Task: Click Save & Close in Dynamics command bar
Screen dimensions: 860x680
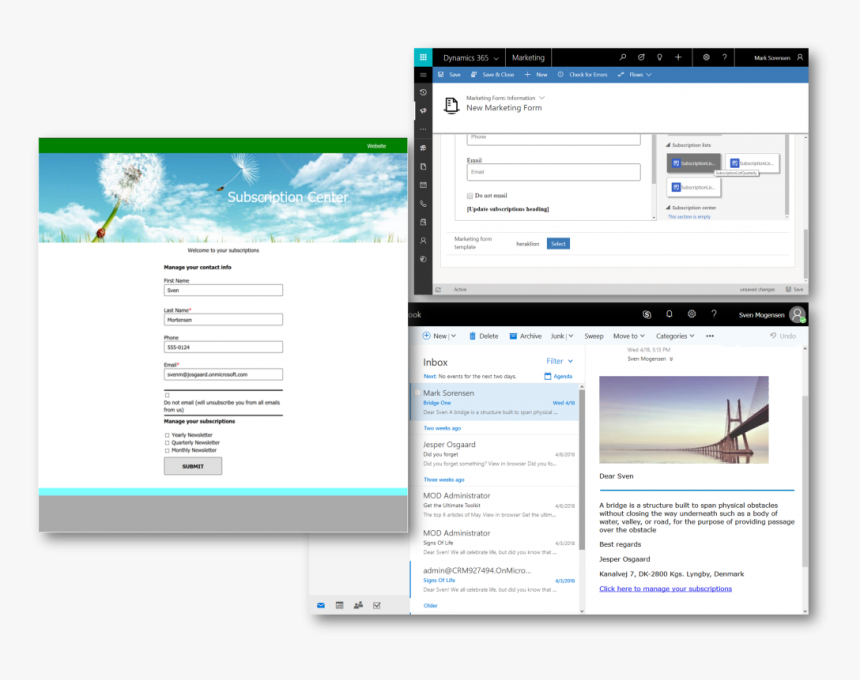Action: click(493, 75)
